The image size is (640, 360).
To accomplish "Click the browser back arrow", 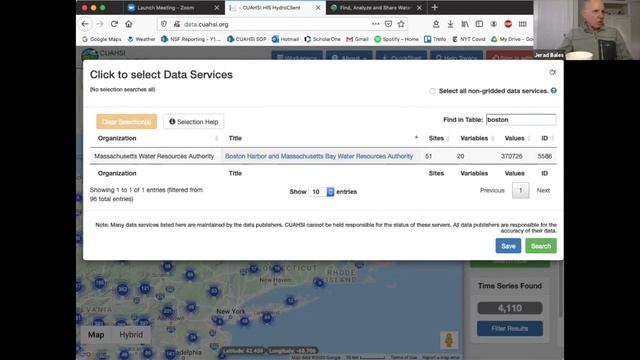I will [x=85, y=24].
